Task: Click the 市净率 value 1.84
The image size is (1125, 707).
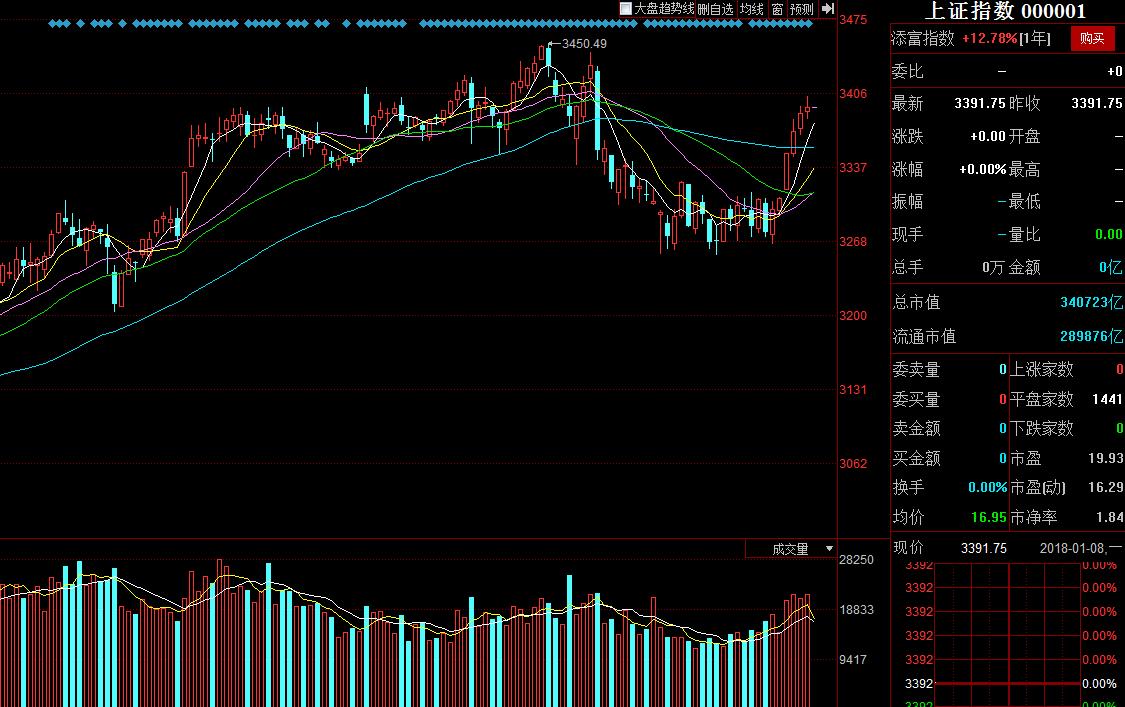Action: (x=1109, y=517)
